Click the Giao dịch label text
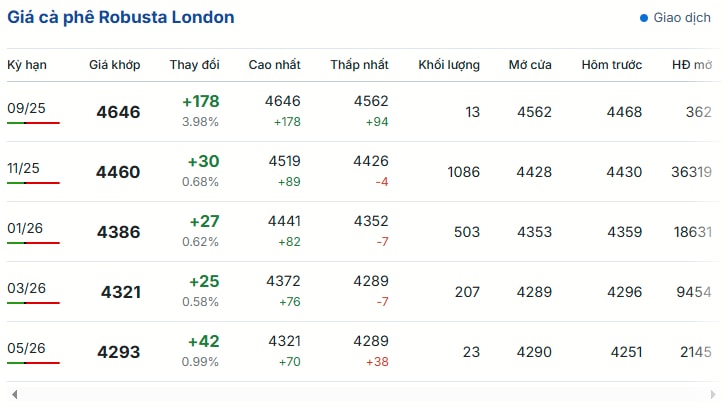Screen dimensions: 725x406 tap(682, 18)
